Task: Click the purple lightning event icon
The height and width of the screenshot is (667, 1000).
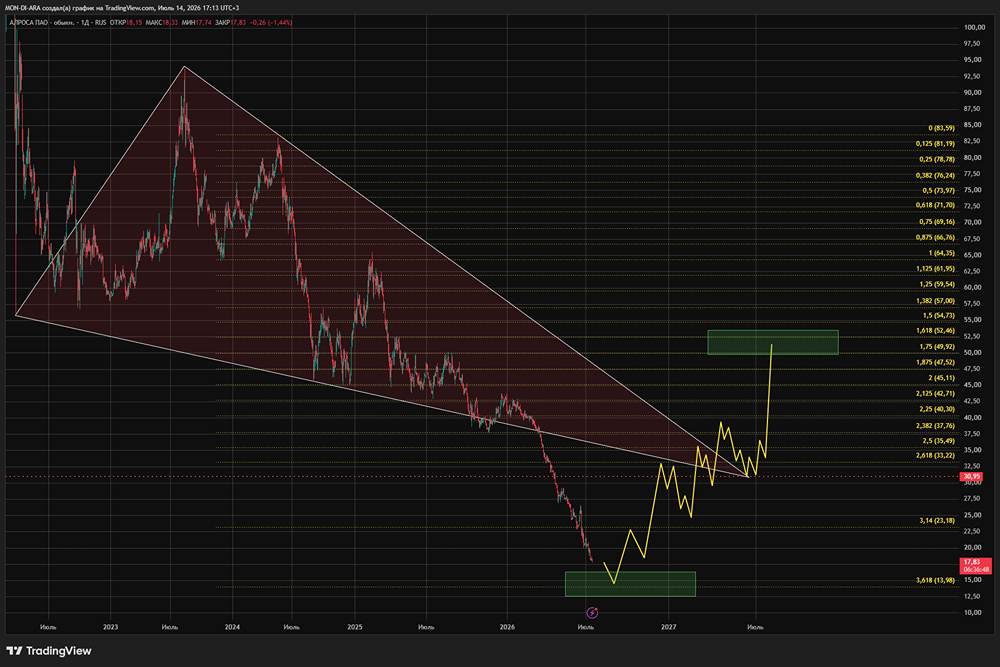Action: coord(592,613)
